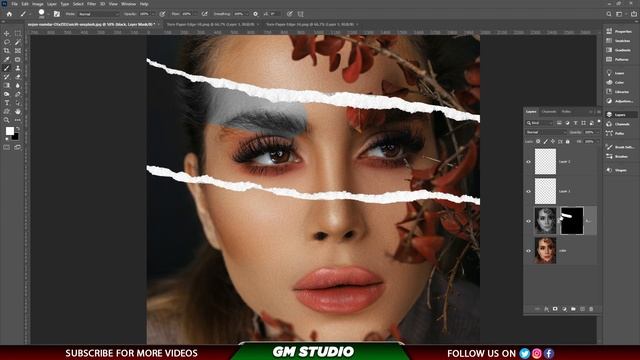Select the bottom color portrait layer thumbnail
Viewport: 640px width, 360px height.
(545, 251)
